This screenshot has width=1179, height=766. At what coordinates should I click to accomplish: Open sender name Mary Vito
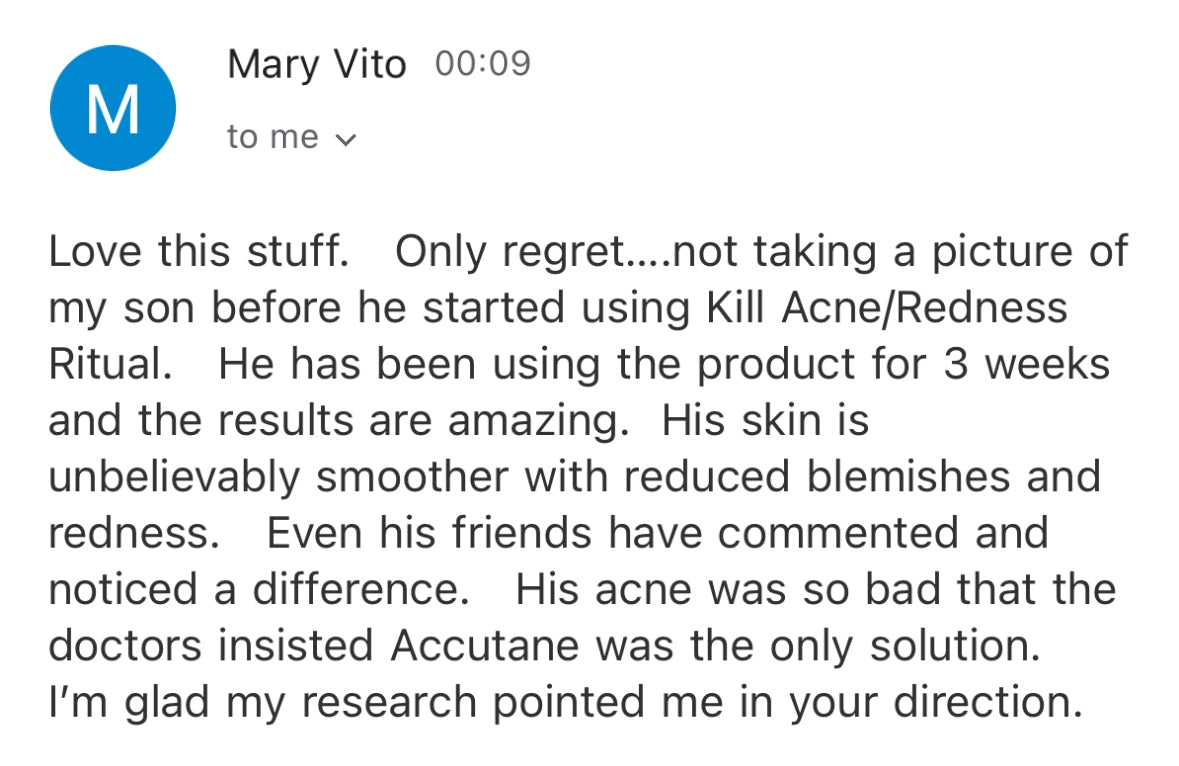point(317,65)
